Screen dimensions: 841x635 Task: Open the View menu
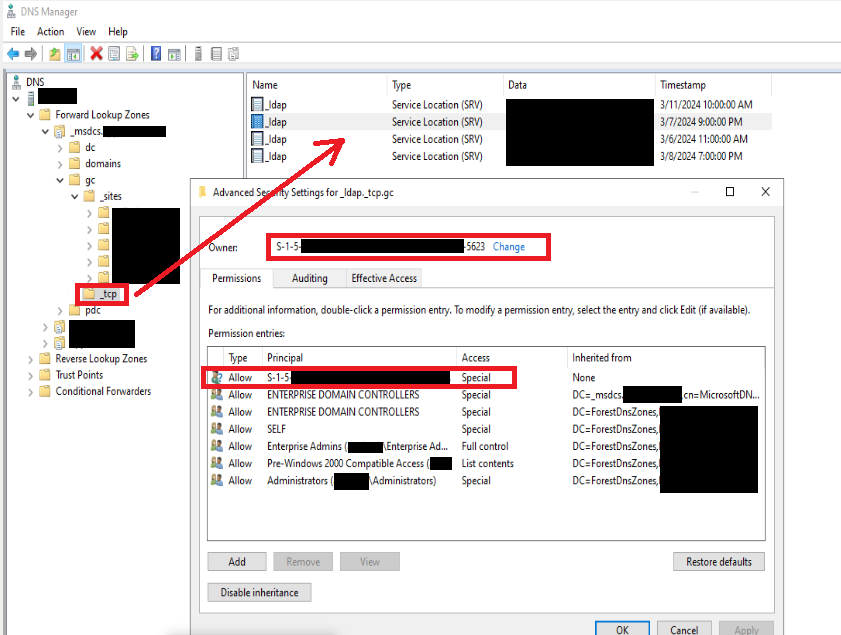[86, 32]
